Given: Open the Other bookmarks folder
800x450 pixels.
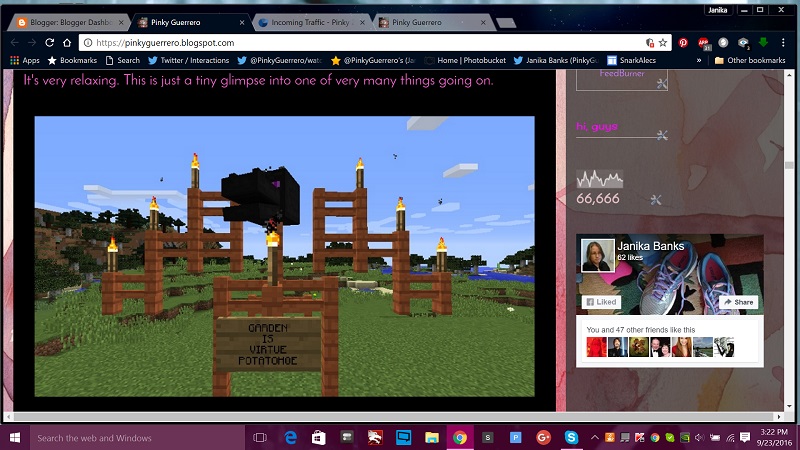Looking at the screenshot, I should click(x=750, y=60).
